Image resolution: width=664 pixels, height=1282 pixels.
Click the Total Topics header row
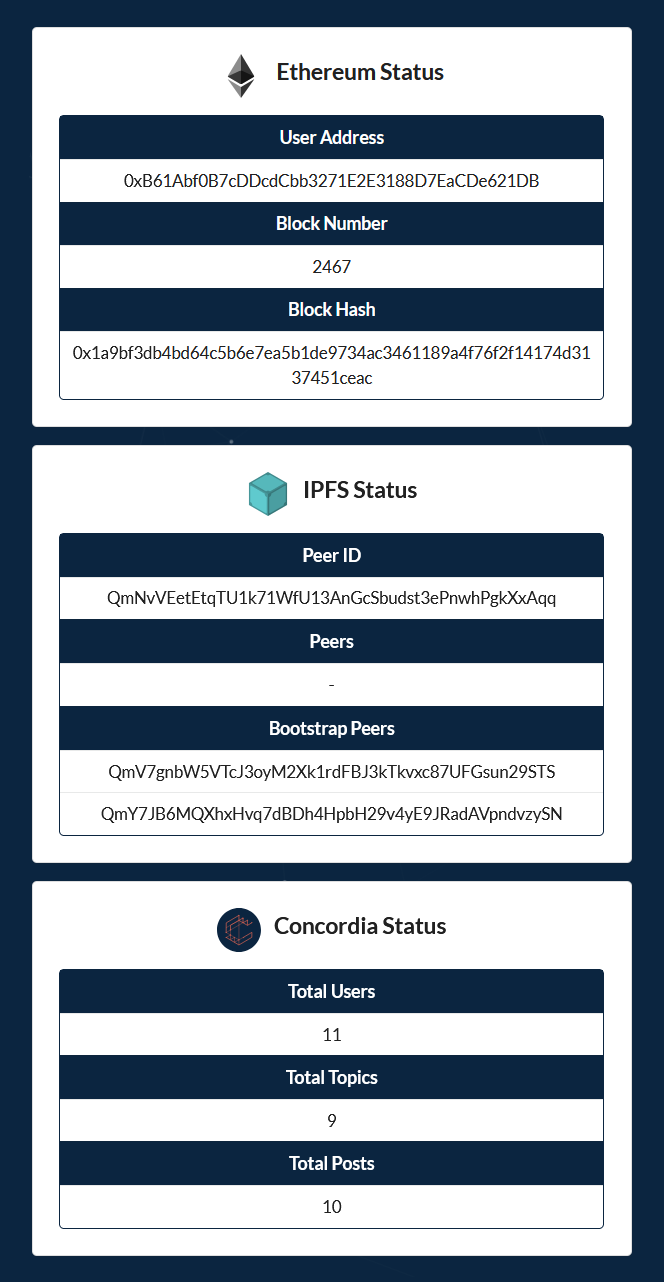click(332, 1078)
